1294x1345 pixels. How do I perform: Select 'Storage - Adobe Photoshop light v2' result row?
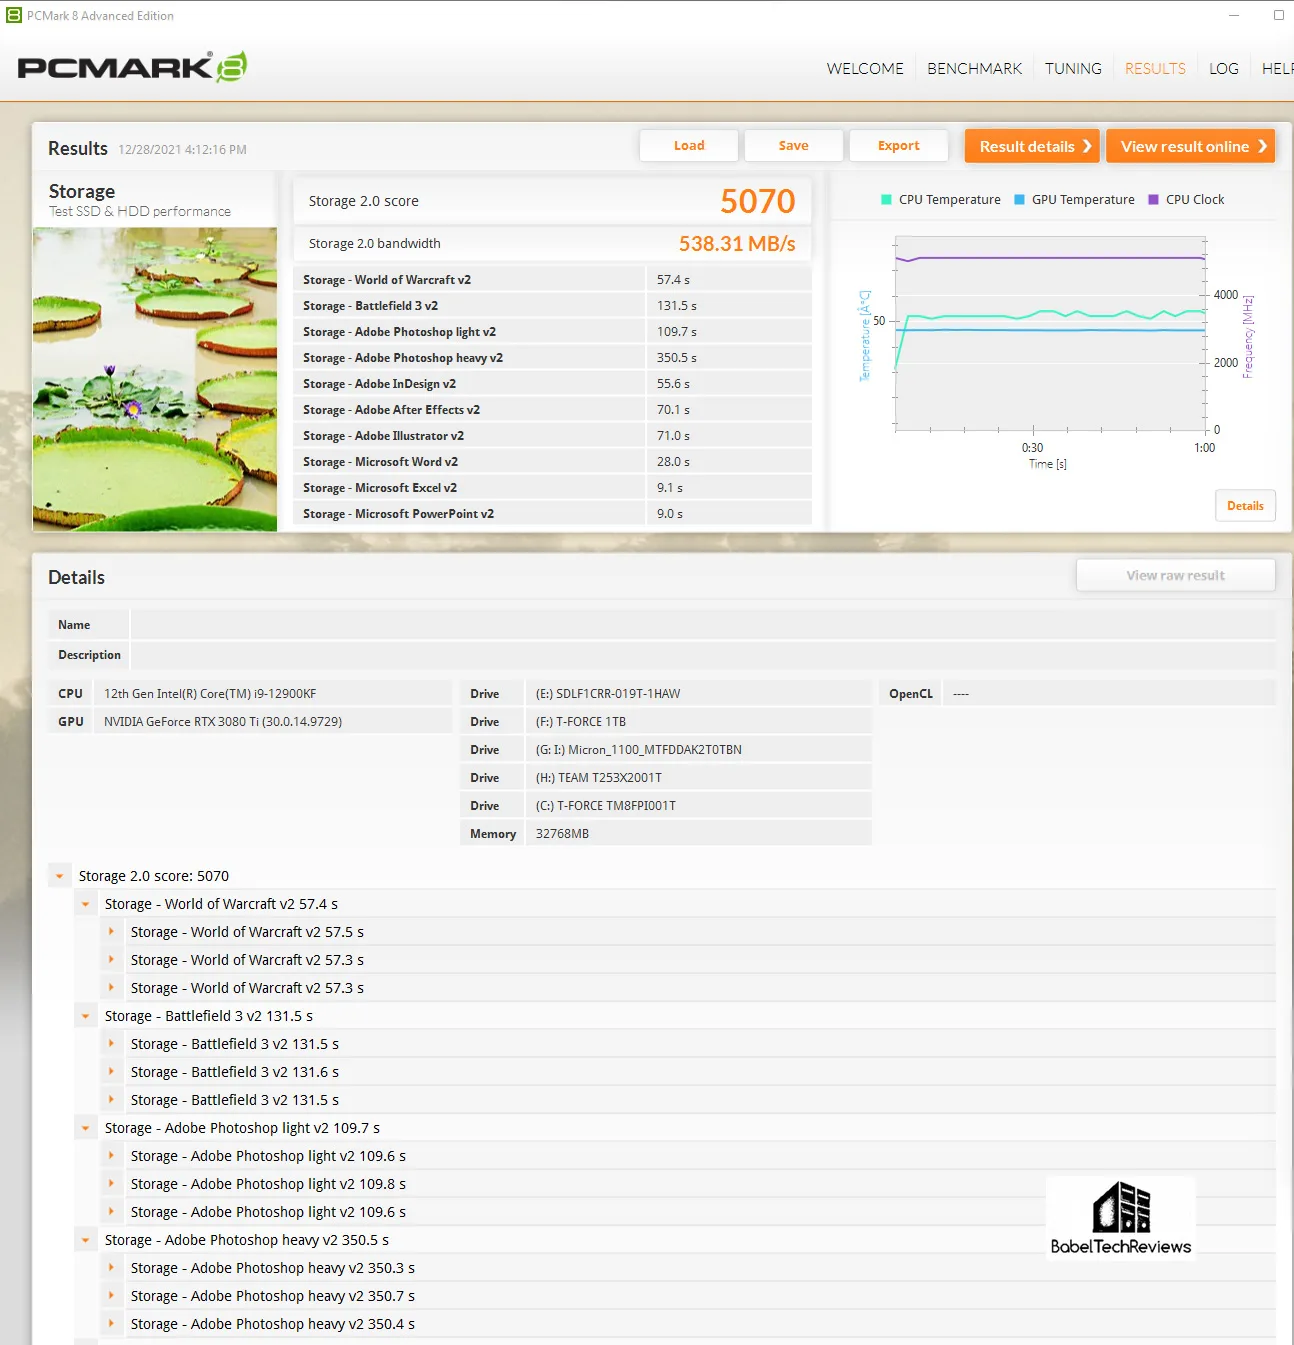(x=552, y=332)
